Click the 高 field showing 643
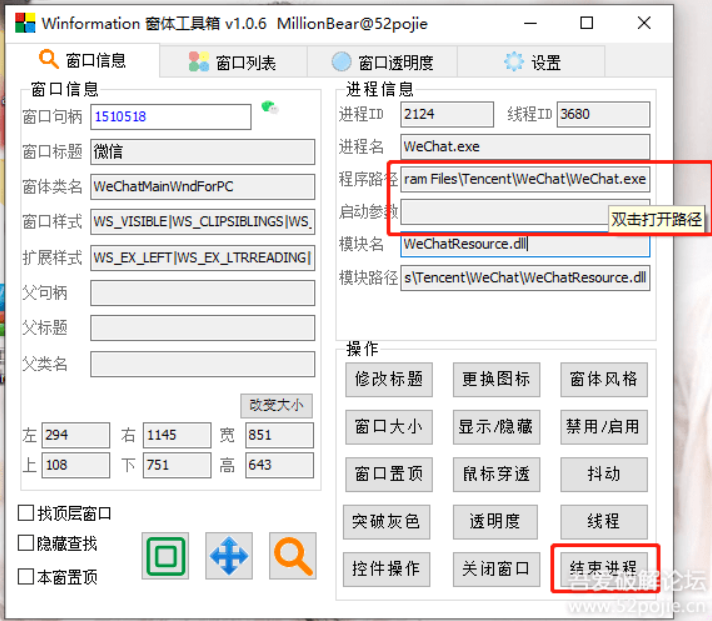Viewport: 712px width, 621px height. point(279,465)
